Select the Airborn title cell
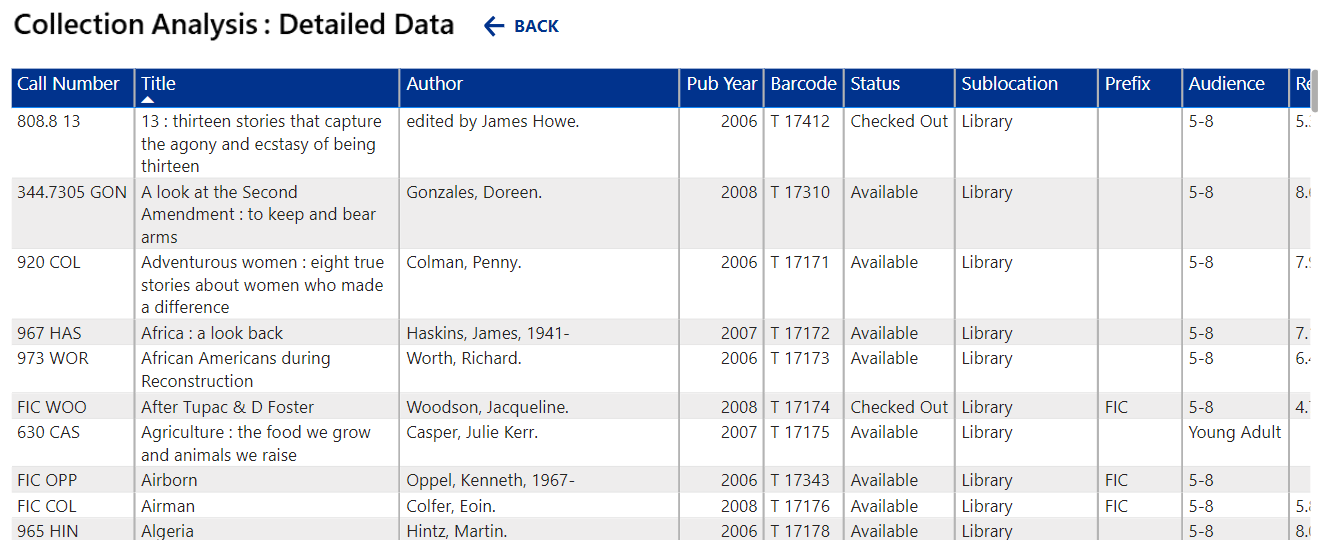Screen dimensions: 1328x540 pos(169,480)
